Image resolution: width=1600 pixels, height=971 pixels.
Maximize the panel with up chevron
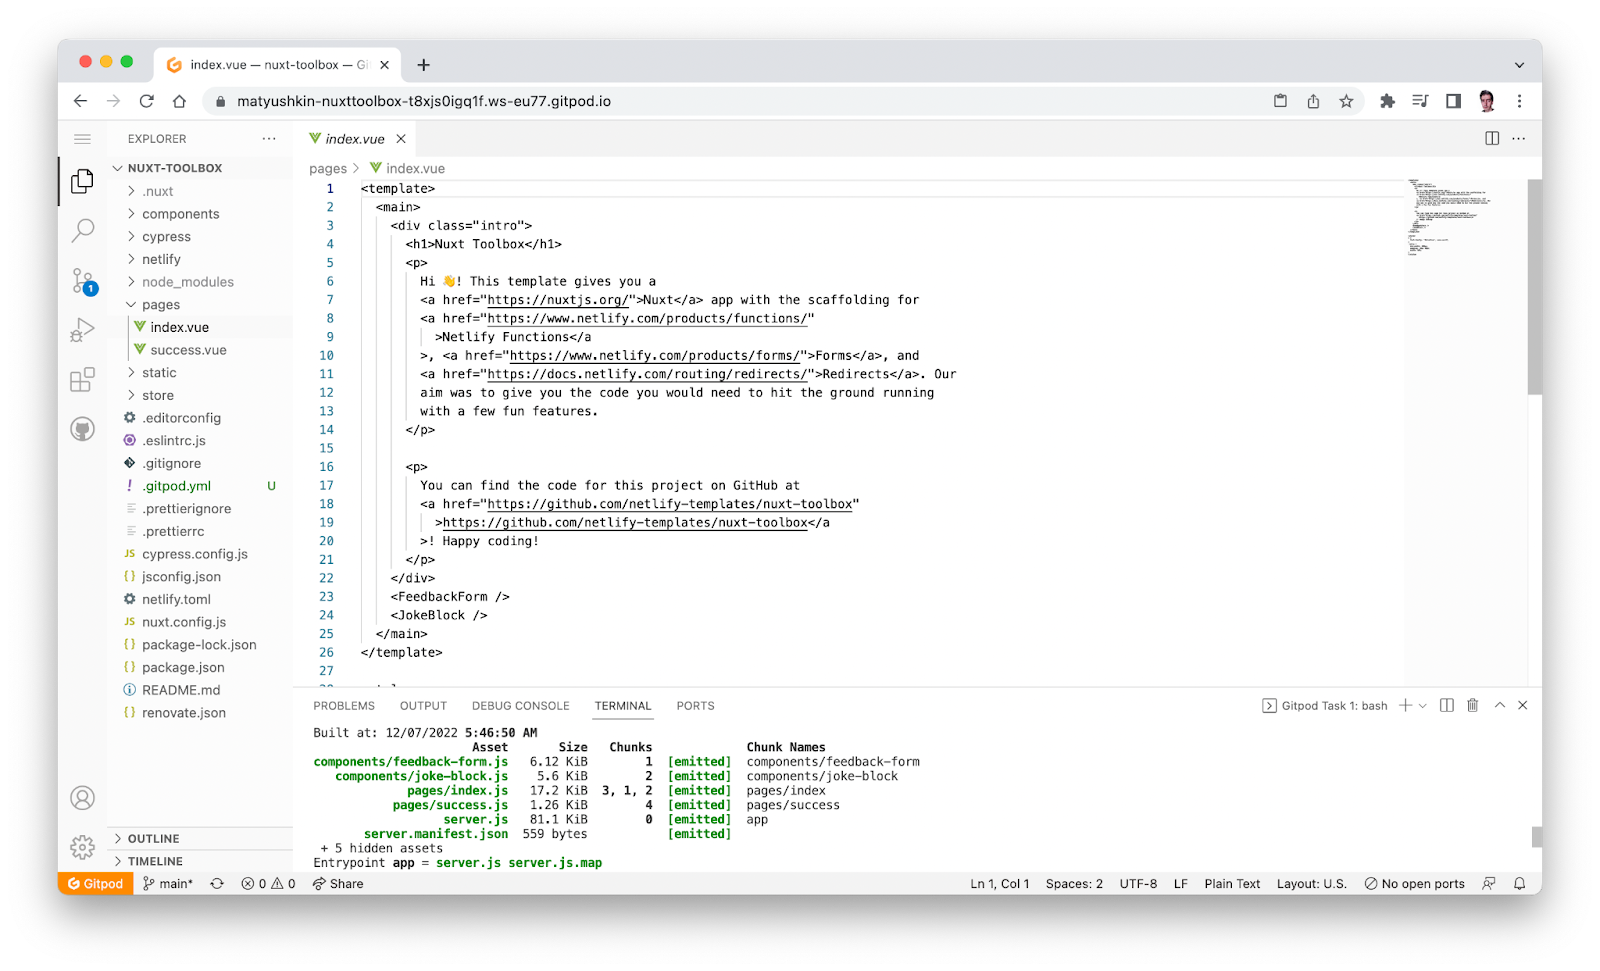pos(1500,706)
